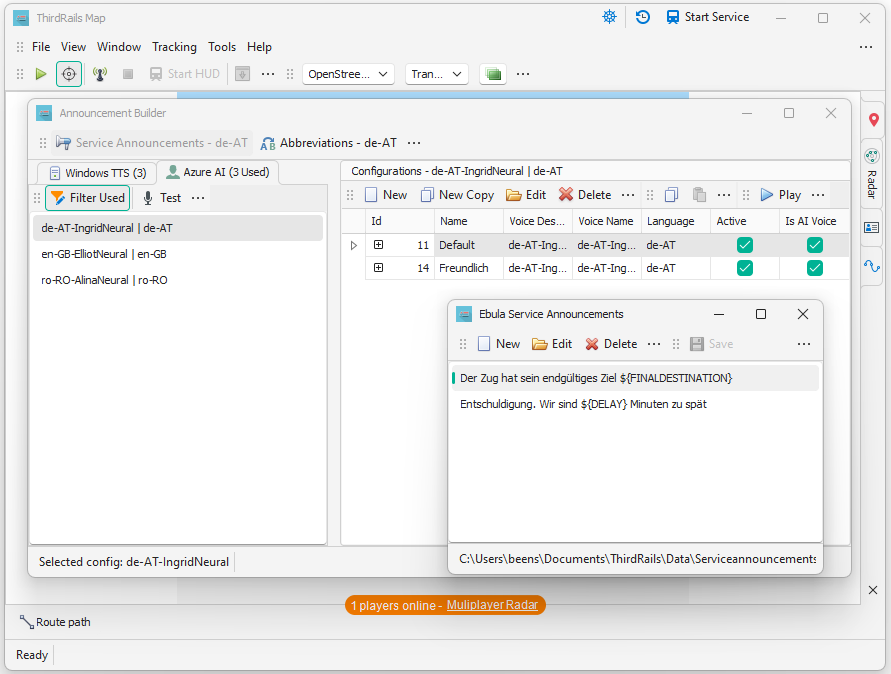Open the Tracking menu

click(x=174, y=47)
